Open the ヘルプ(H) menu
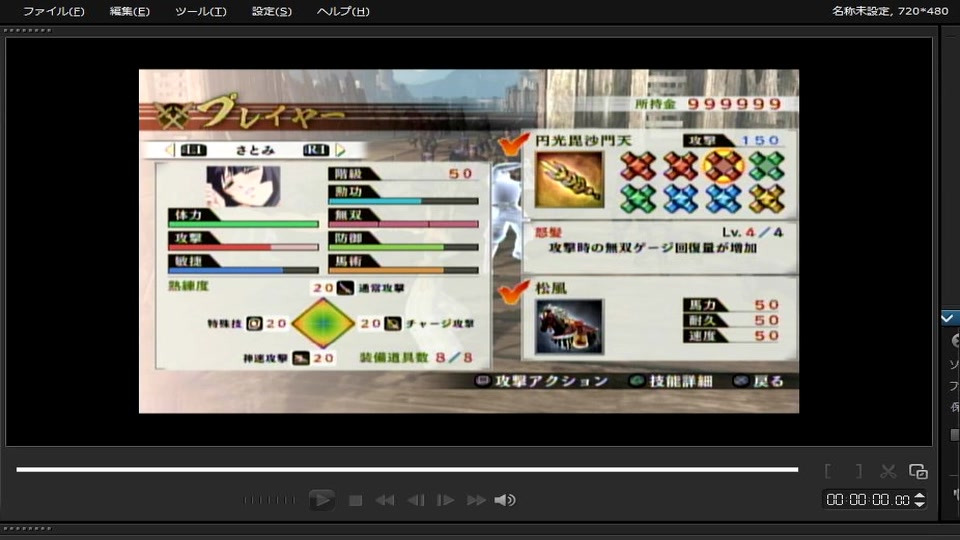 (343, 12)
